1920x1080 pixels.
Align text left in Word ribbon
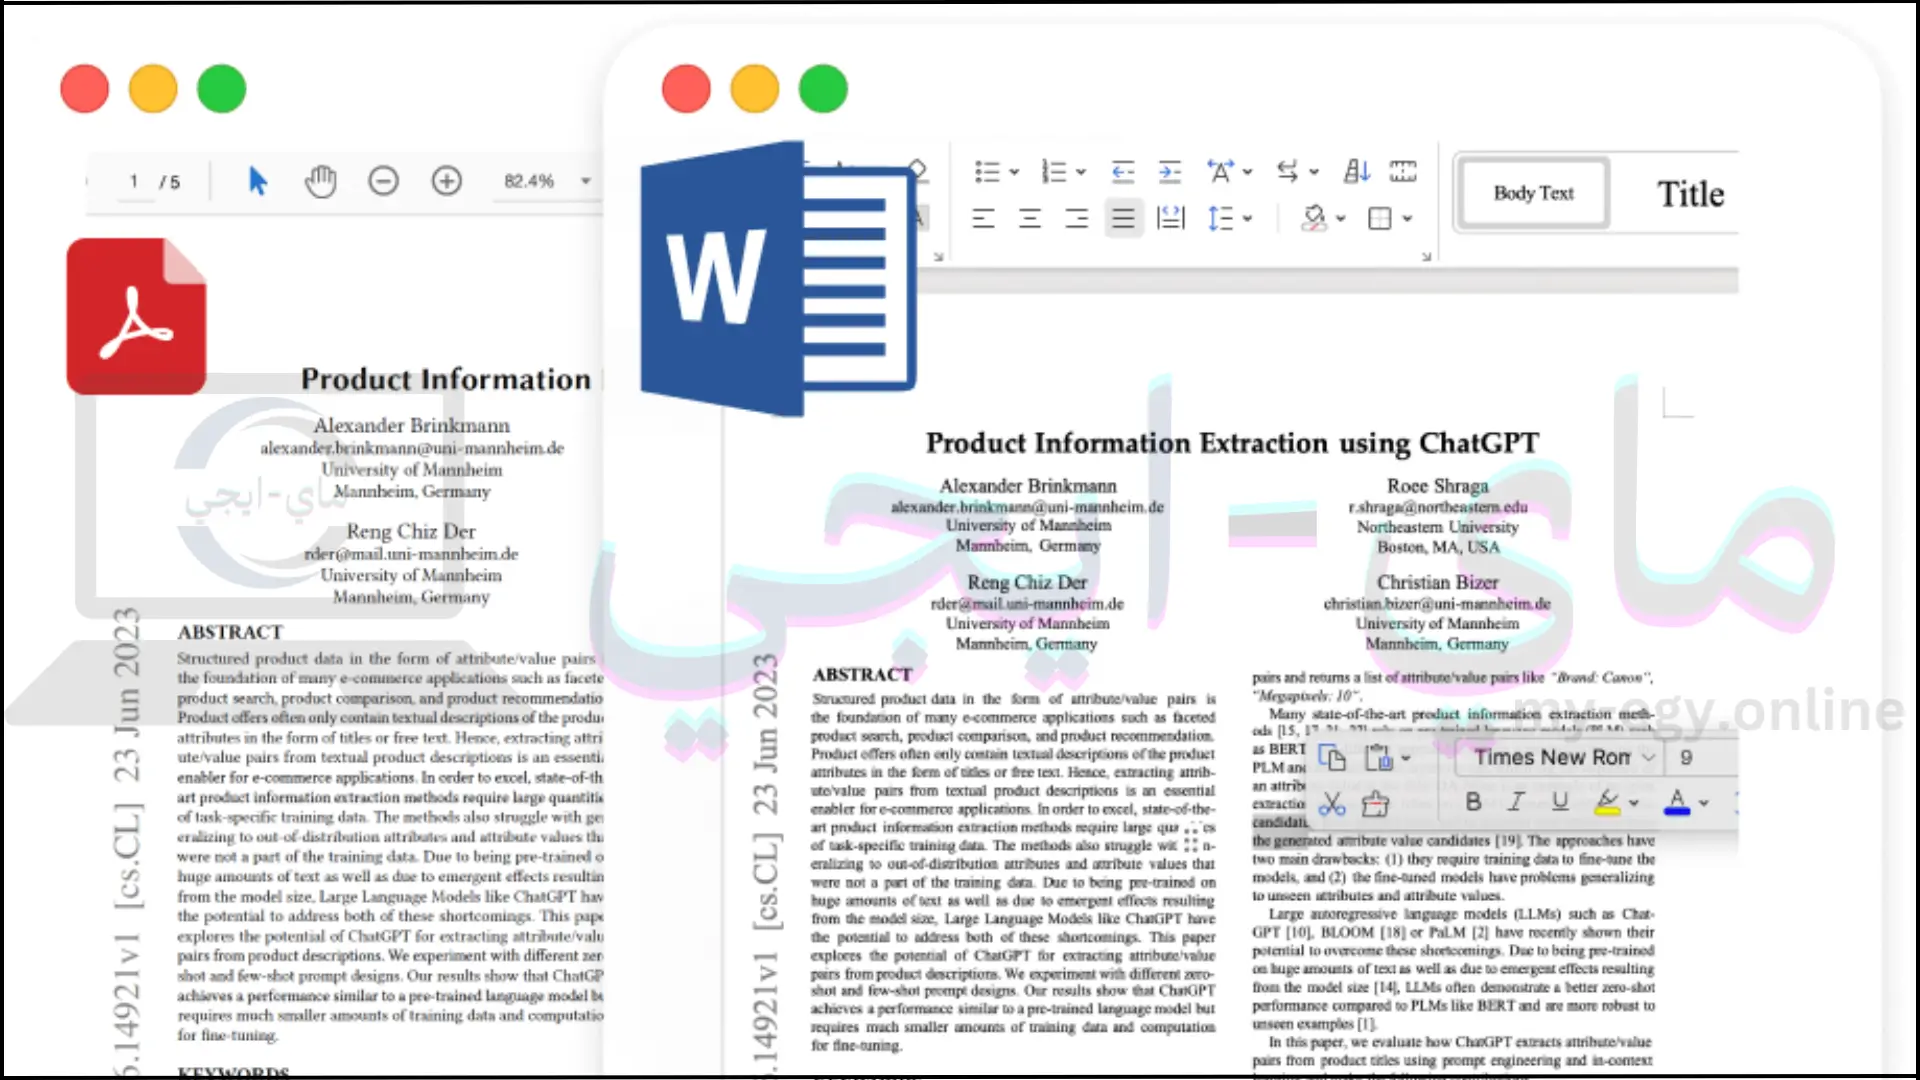tap(984, 218)
